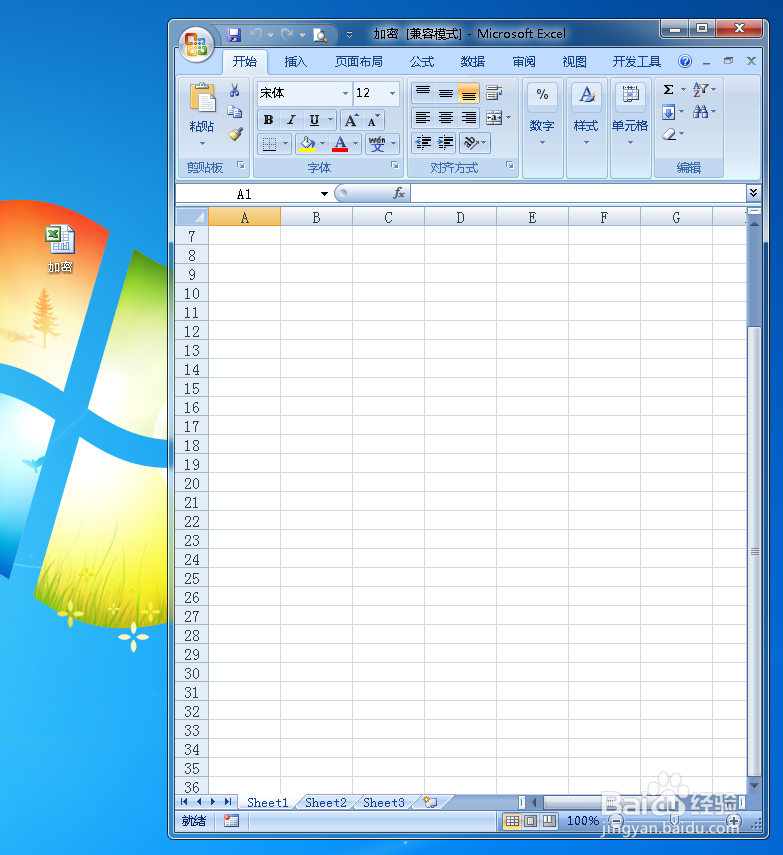Click the macro recording icon in status bar
Screen dimensions: 783x855
pyautogui.click(x=231, y=821)
